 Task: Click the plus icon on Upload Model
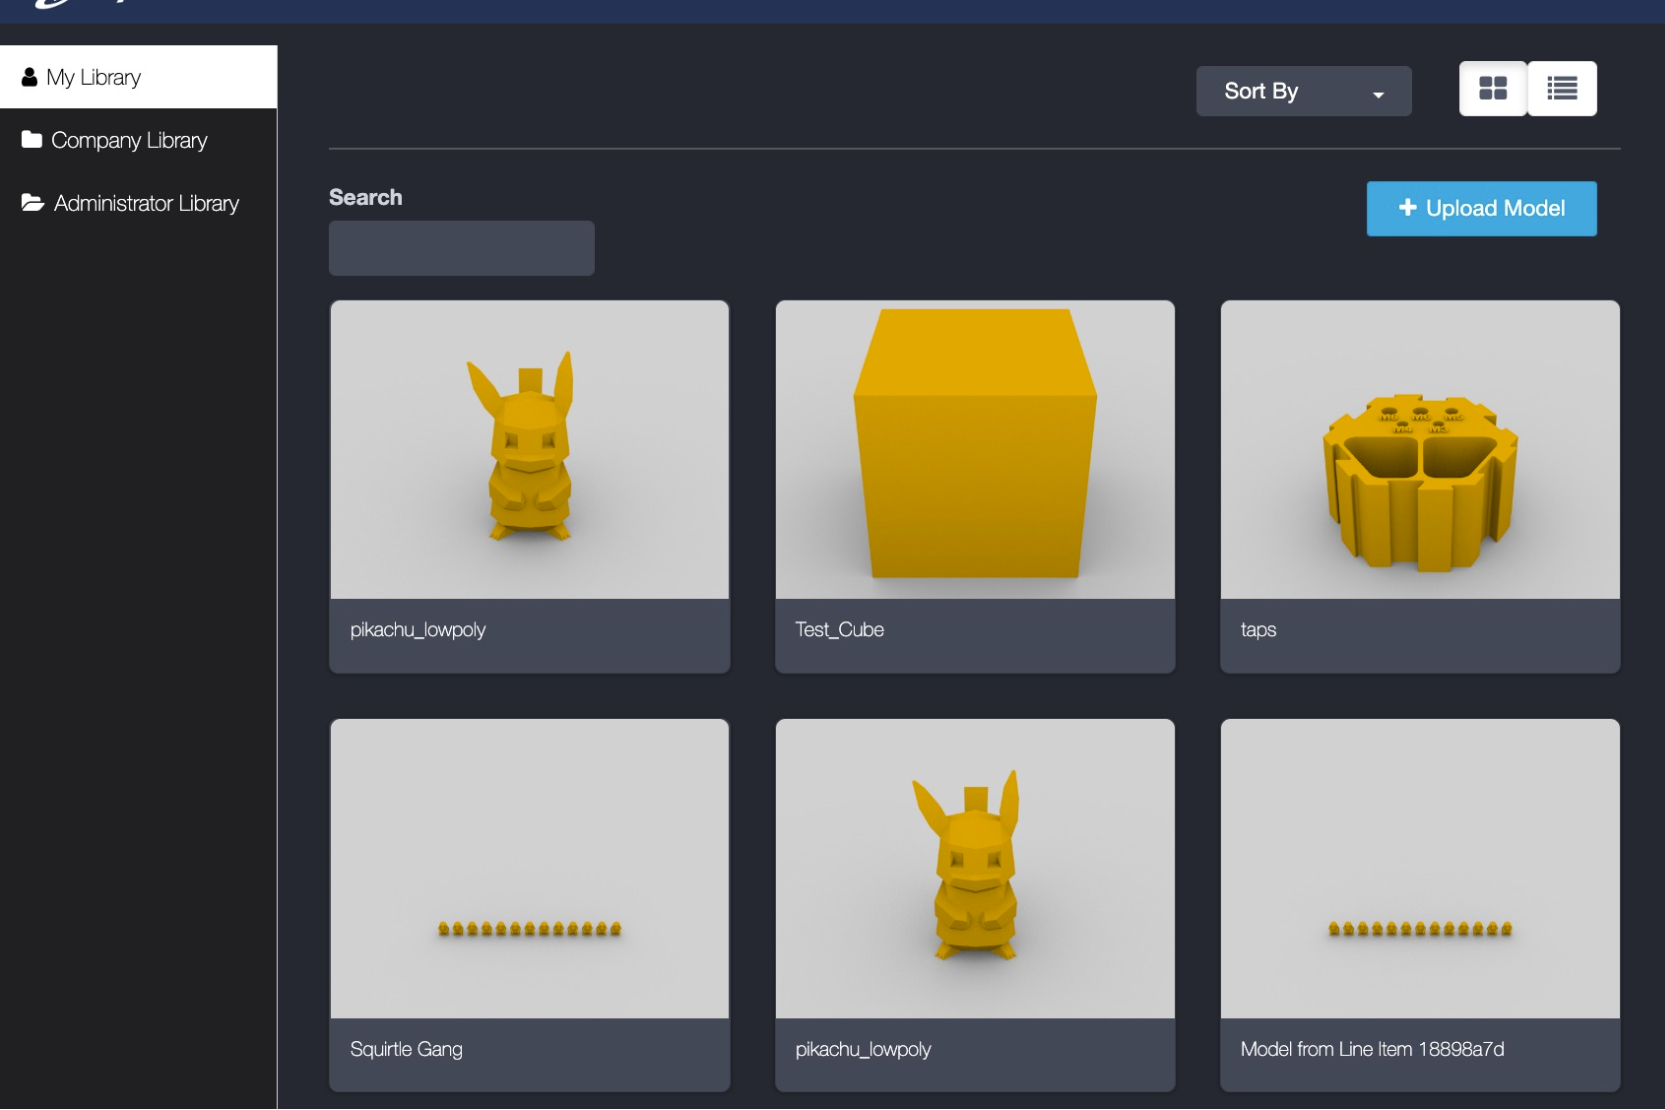tap(1407, 207)
